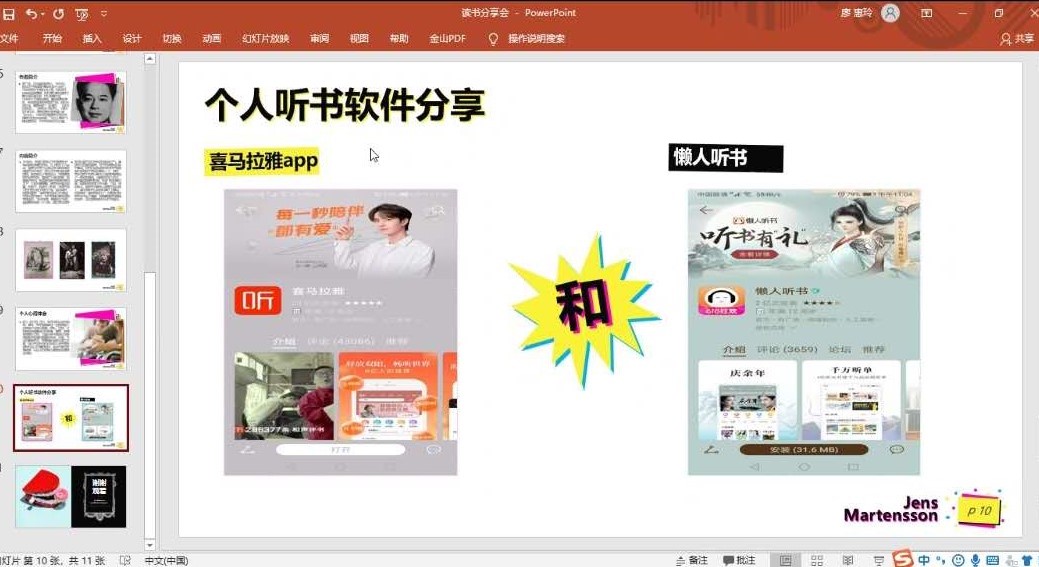This screenshot has width=1039, height=567.
Task: Start Slide Show from status bar
Action: tap(879, 561)
